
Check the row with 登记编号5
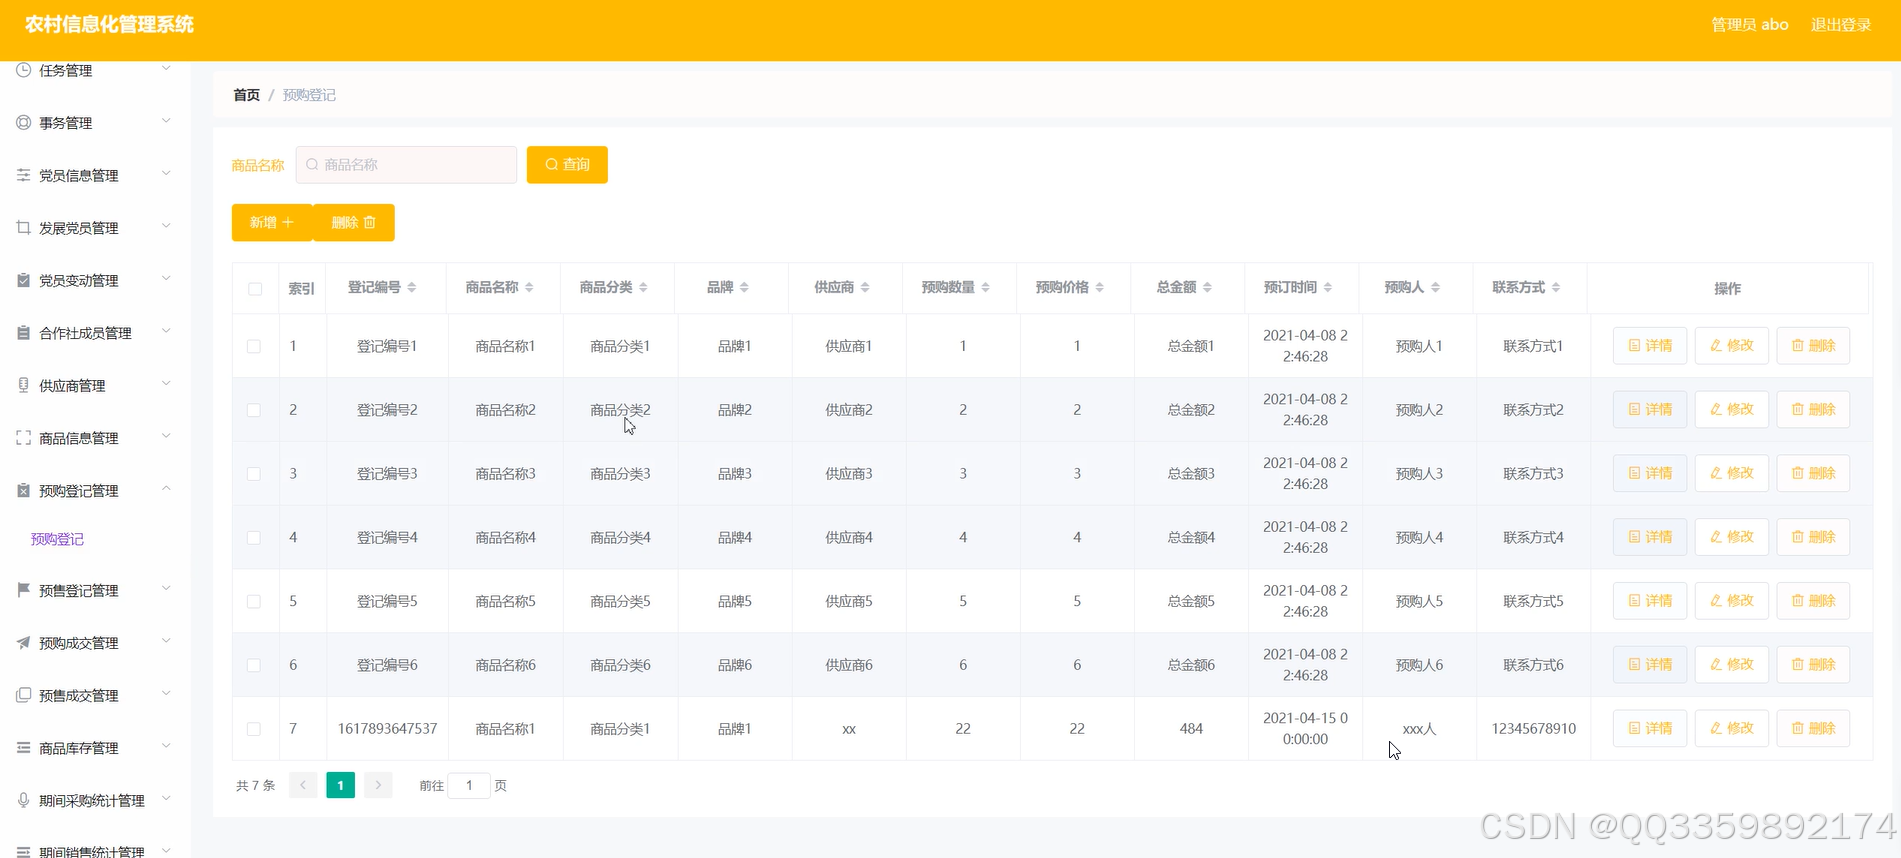(x=254, y=602)
